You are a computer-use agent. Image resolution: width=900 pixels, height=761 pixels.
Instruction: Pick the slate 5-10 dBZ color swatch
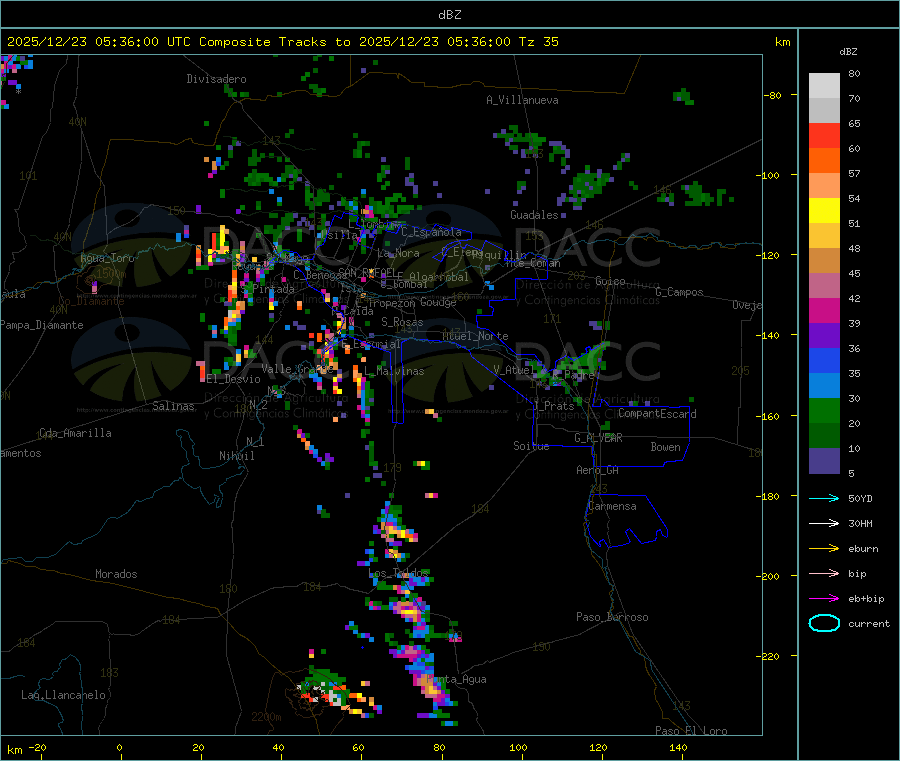coord(824,461)
